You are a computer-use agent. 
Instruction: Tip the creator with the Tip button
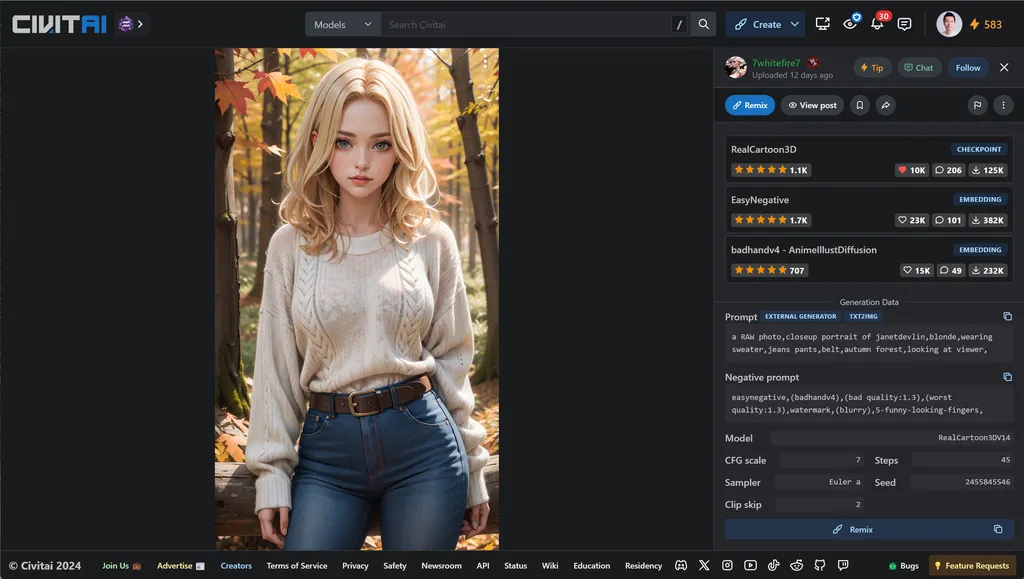tap(871, 67)
